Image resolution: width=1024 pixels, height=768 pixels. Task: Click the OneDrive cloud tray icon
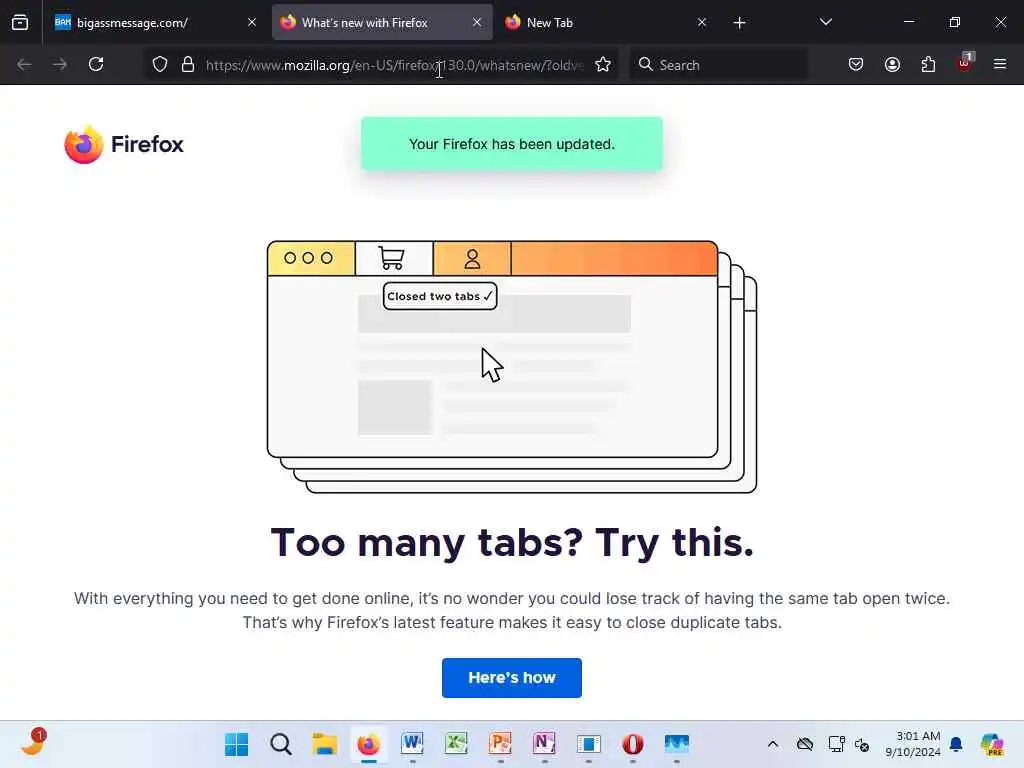[x=805, y=744]
